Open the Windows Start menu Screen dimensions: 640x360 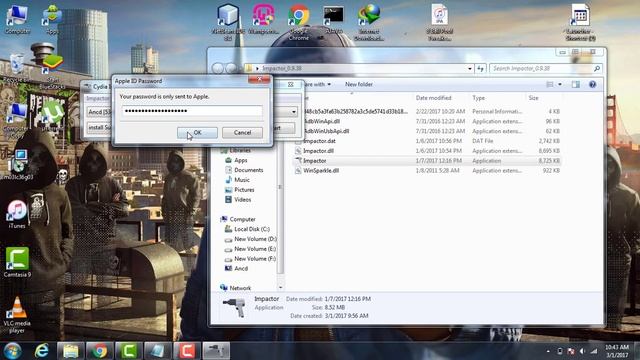click(x=12, y=351)
